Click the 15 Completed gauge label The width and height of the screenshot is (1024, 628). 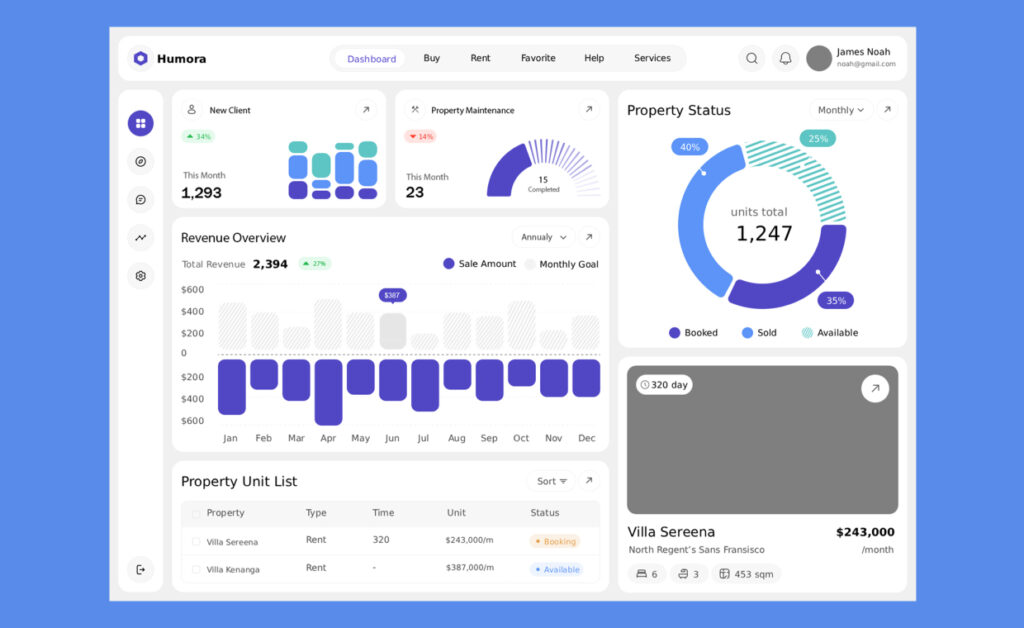[543, 183]
